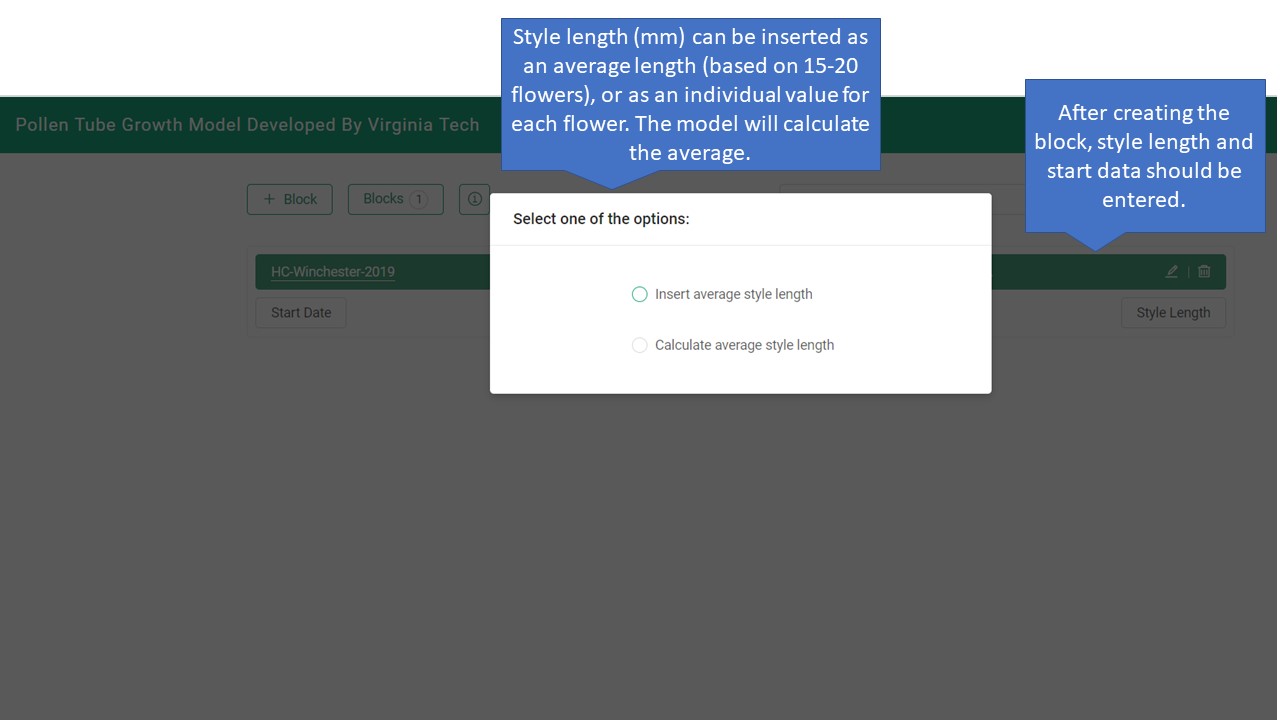Click the plus icon to add Block
The width and height of the screenshot is (1280, 720).
coord(268,199)
